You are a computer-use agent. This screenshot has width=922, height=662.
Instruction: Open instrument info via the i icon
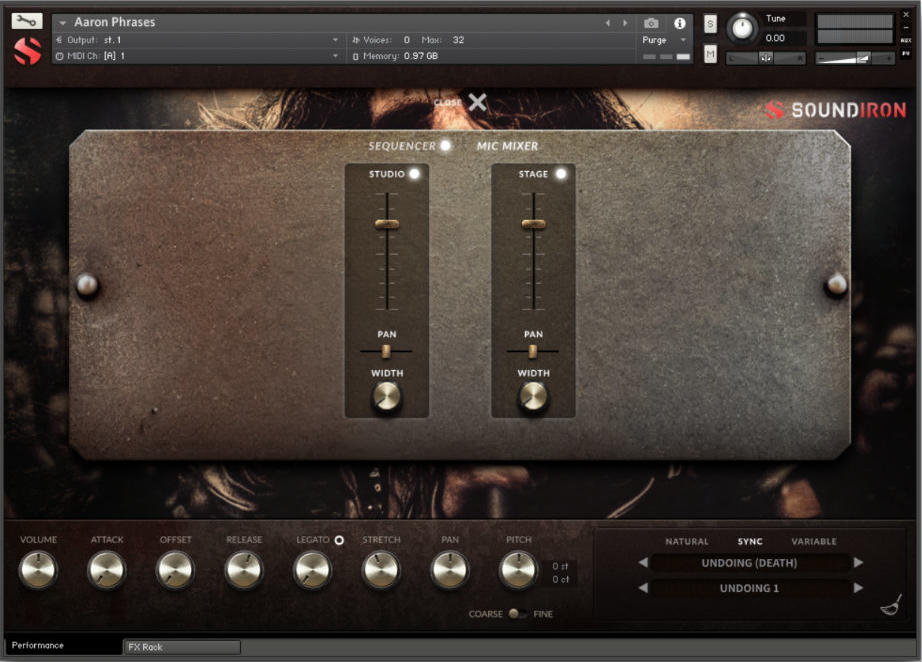click(x=680, y=23)
